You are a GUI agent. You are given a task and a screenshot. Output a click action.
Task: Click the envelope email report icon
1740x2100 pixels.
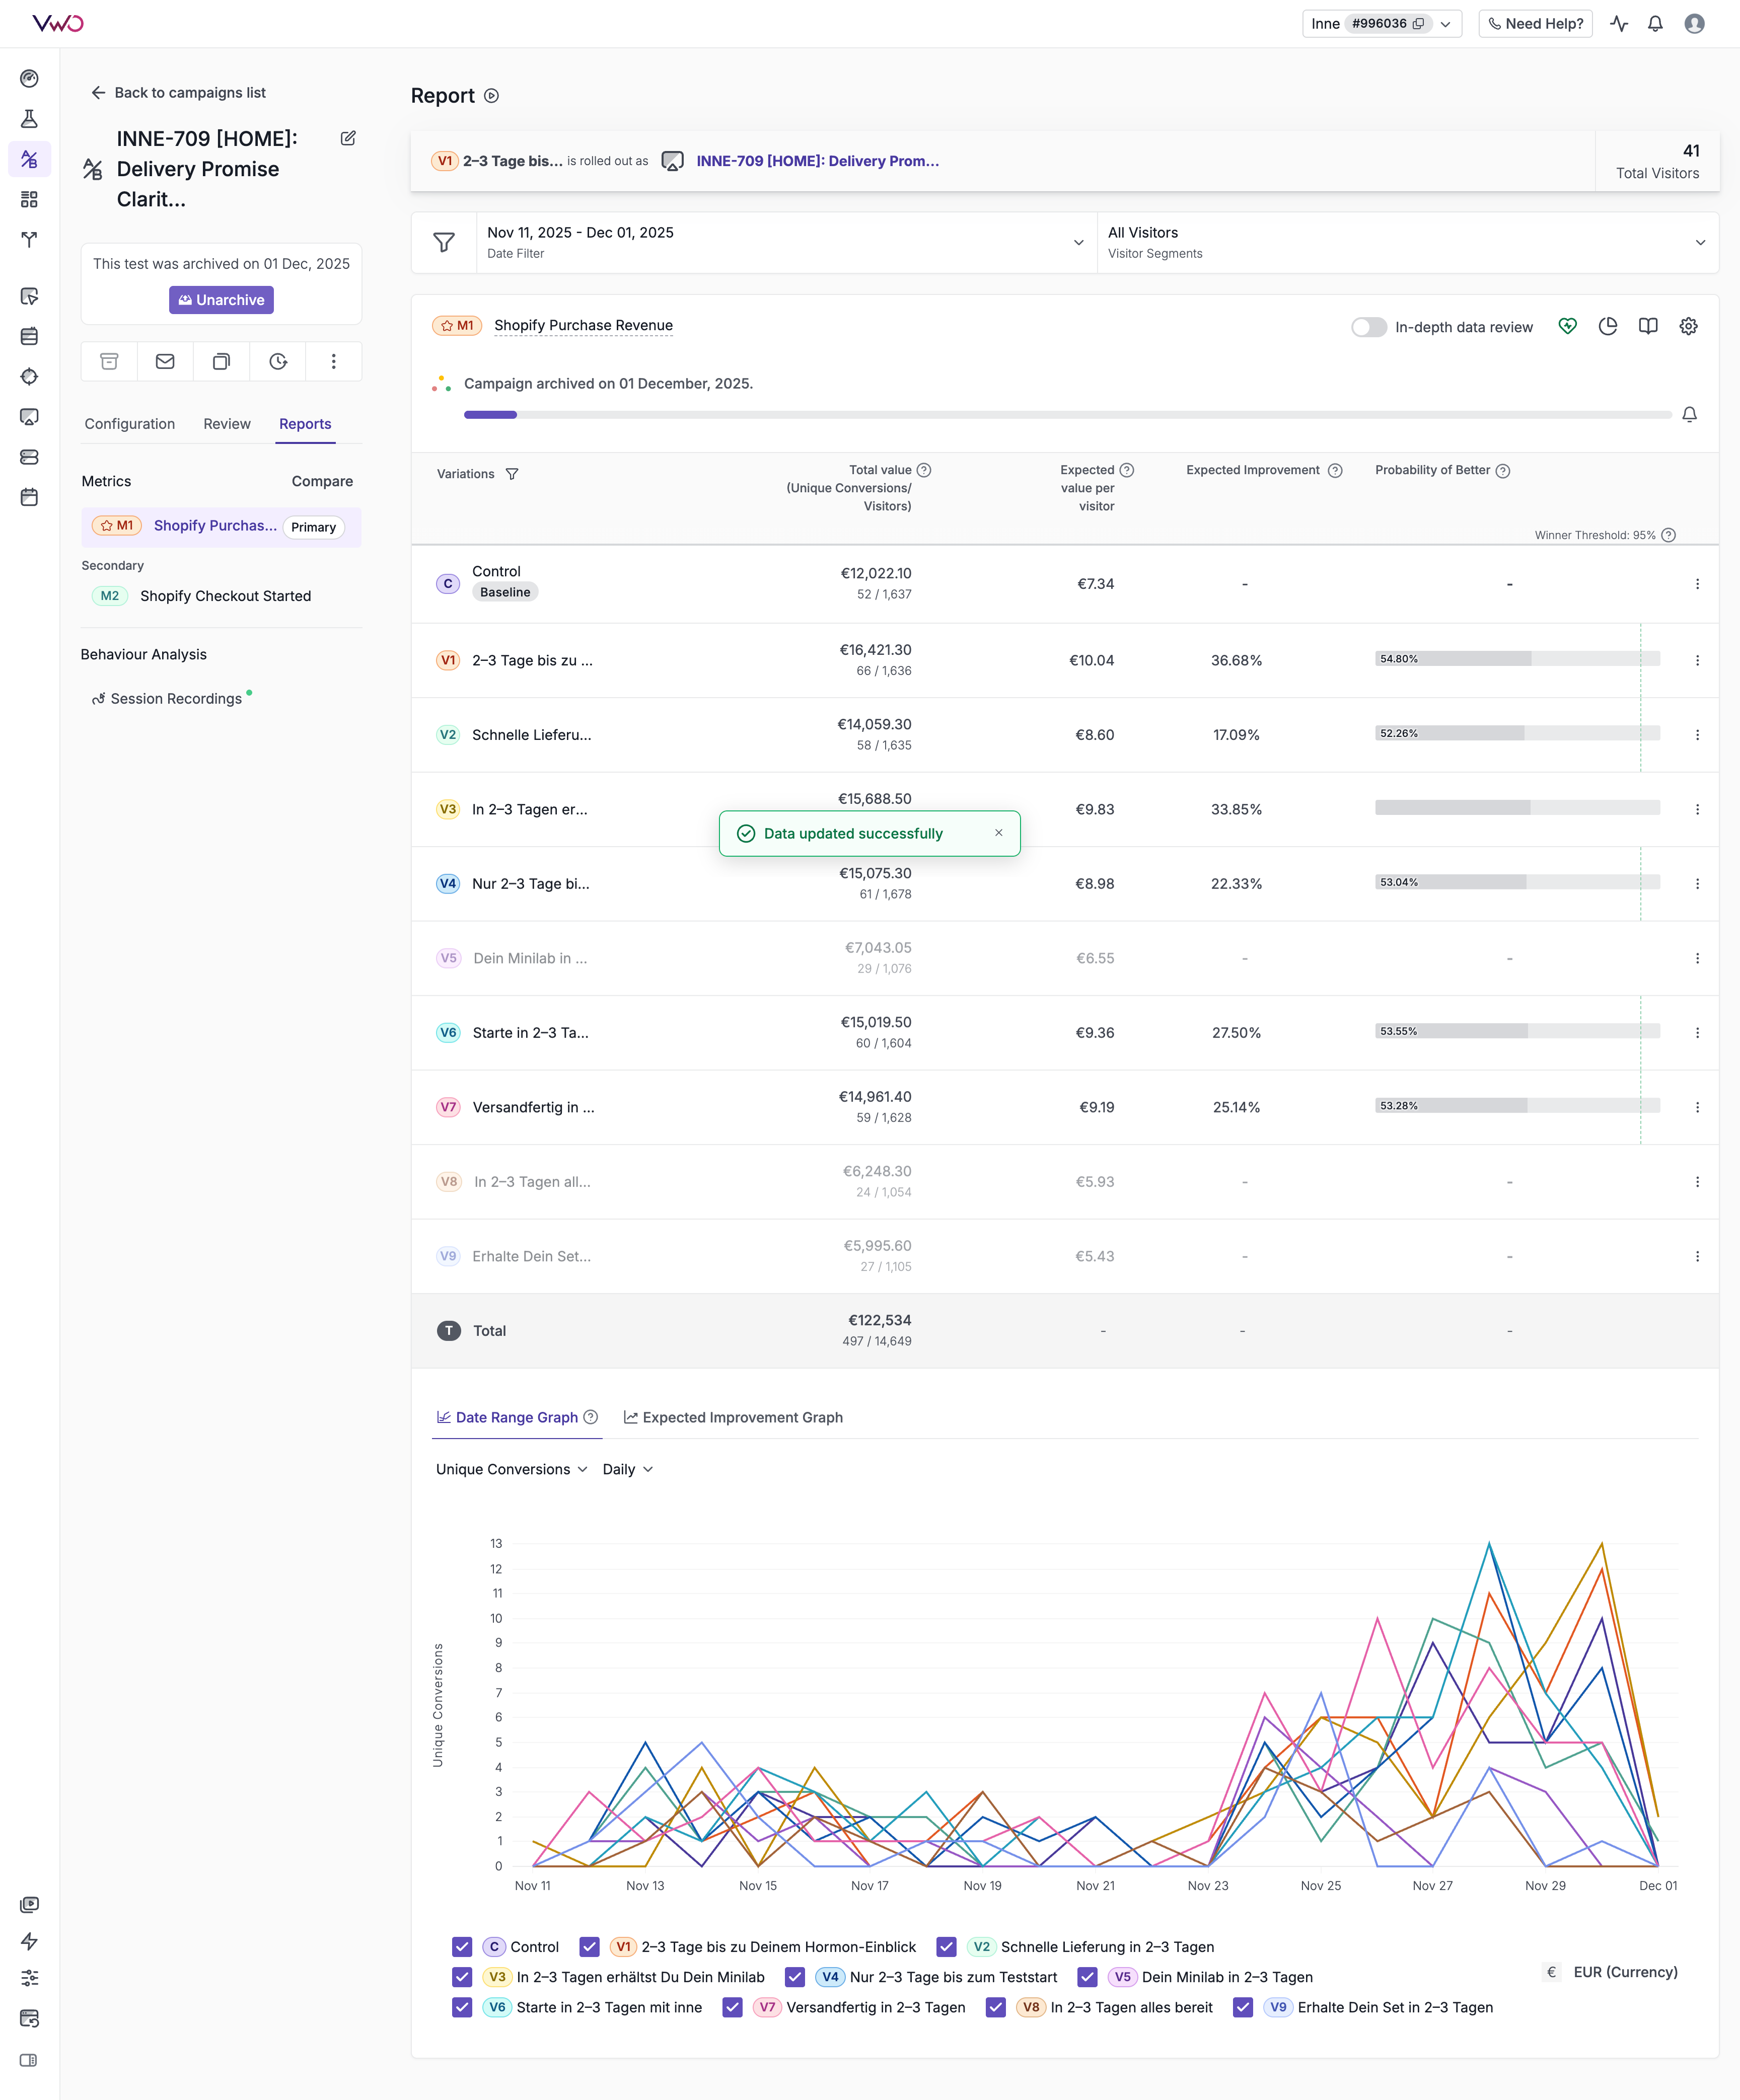(x=165, y=361)
